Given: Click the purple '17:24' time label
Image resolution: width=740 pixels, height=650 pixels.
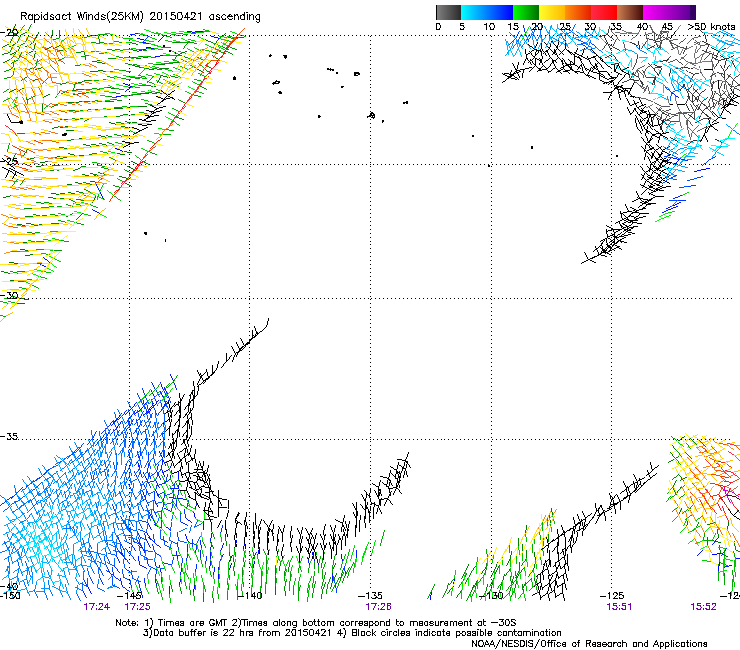Looking at the screenshot, I should coord(97,607).
